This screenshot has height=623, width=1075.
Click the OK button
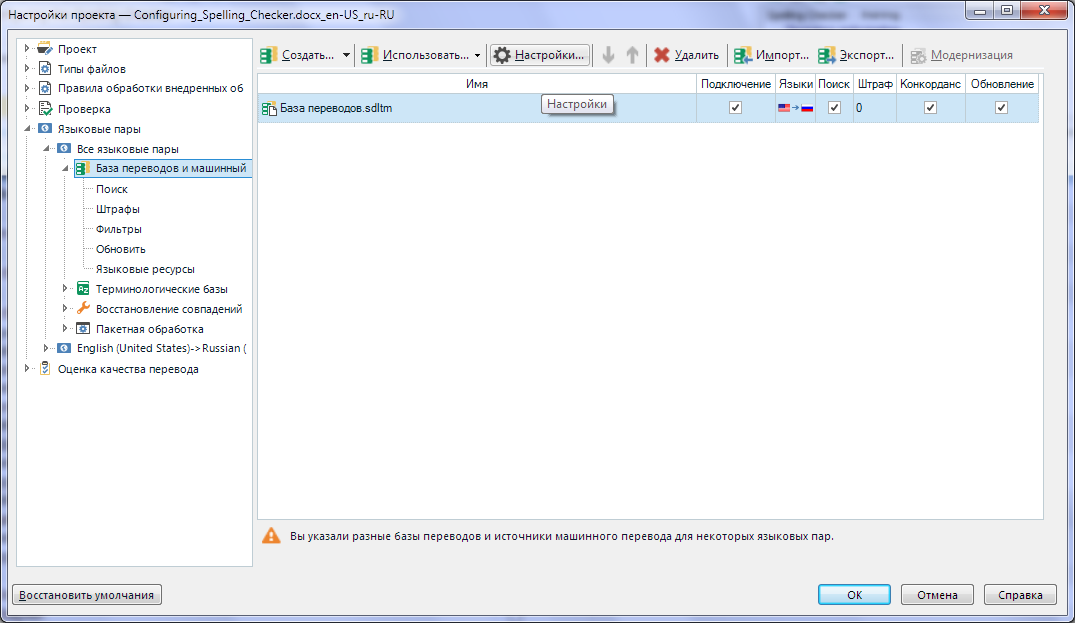854,594
